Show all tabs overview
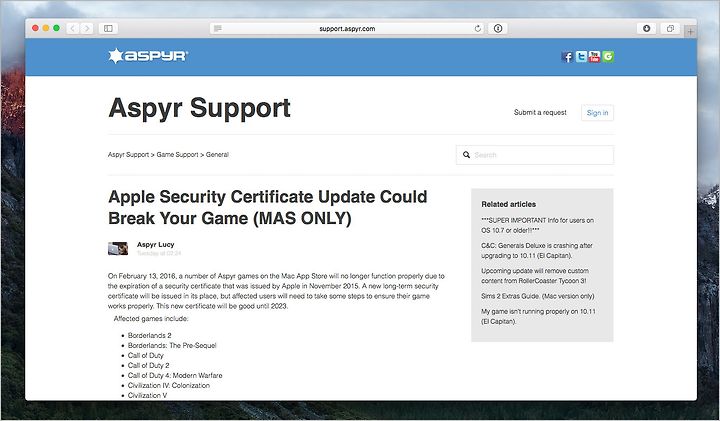The height and width of the screenshot is (421, 720). [670, 28]
